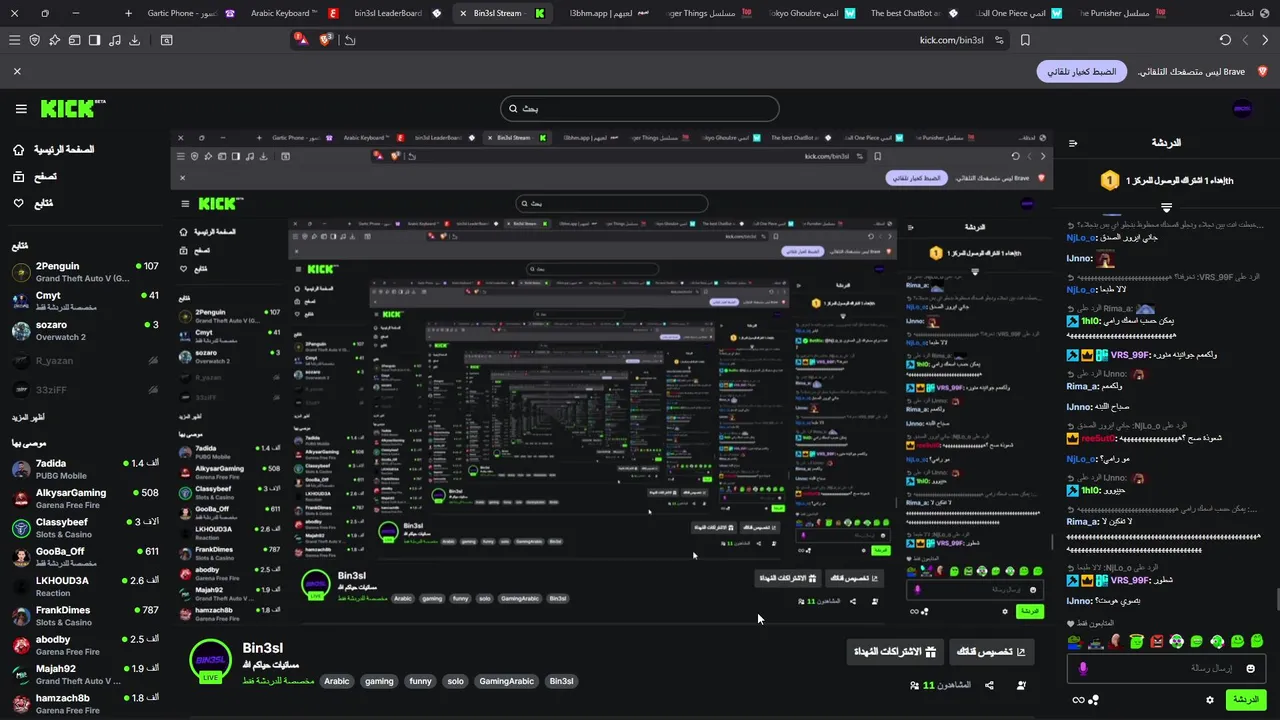Open the 7adida PUBG Mobile channel
The image size is (1280, 720).
point(85,469)
